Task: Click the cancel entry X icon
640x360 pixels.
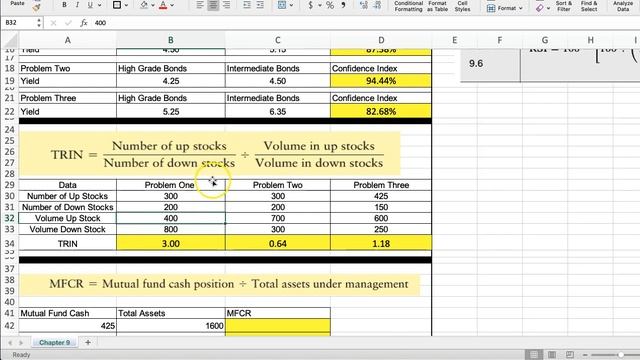Action: [x=53, y=23]
